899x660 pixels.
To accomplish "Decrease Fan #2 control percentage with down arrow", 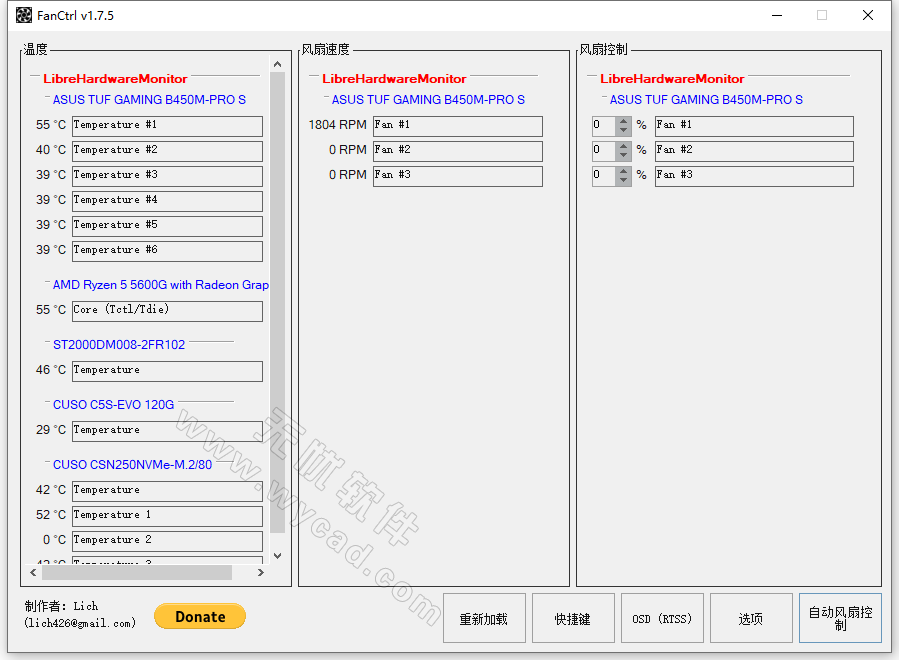I will point(624,156).
